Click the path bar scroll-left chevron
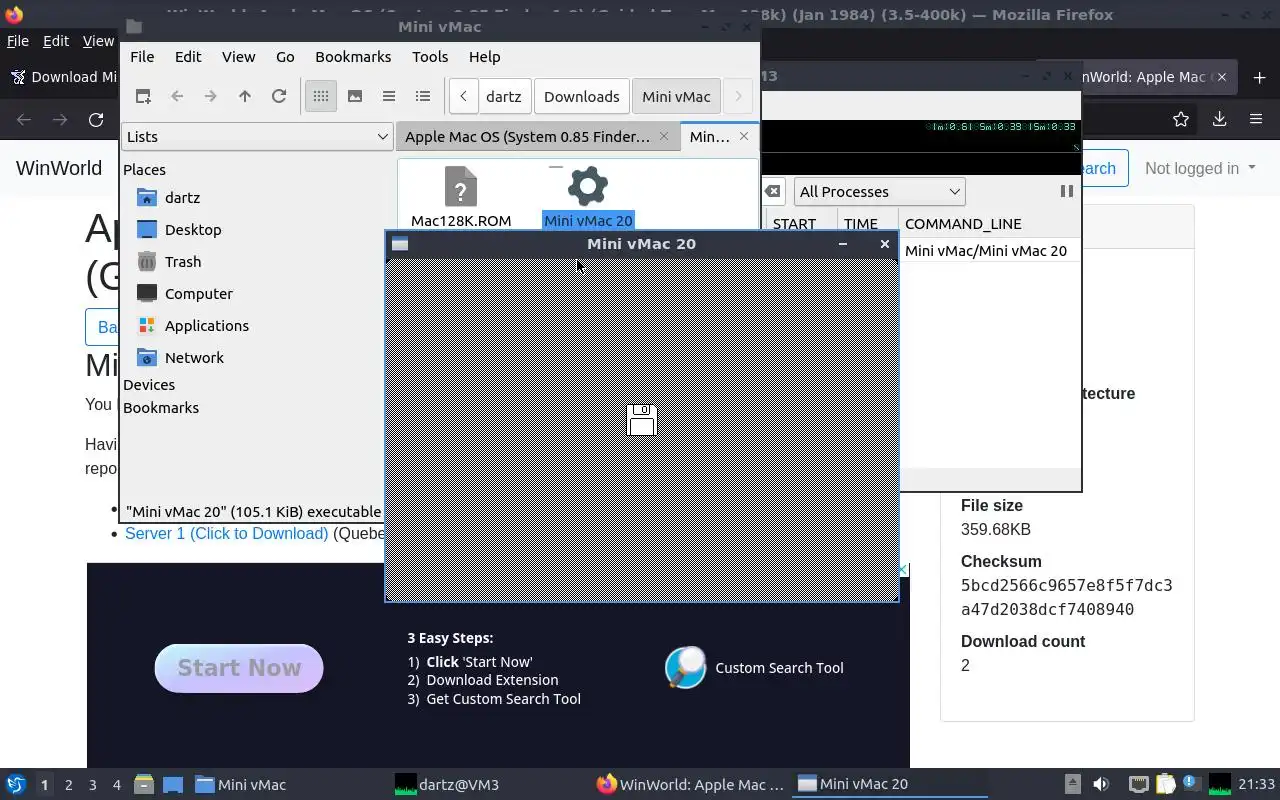 tap(463, 96)
